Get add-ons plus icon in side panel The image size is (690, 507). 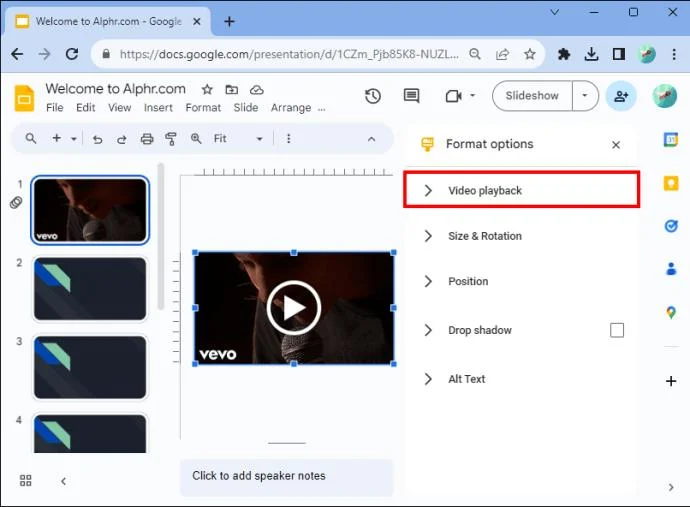tap(671, 381)
